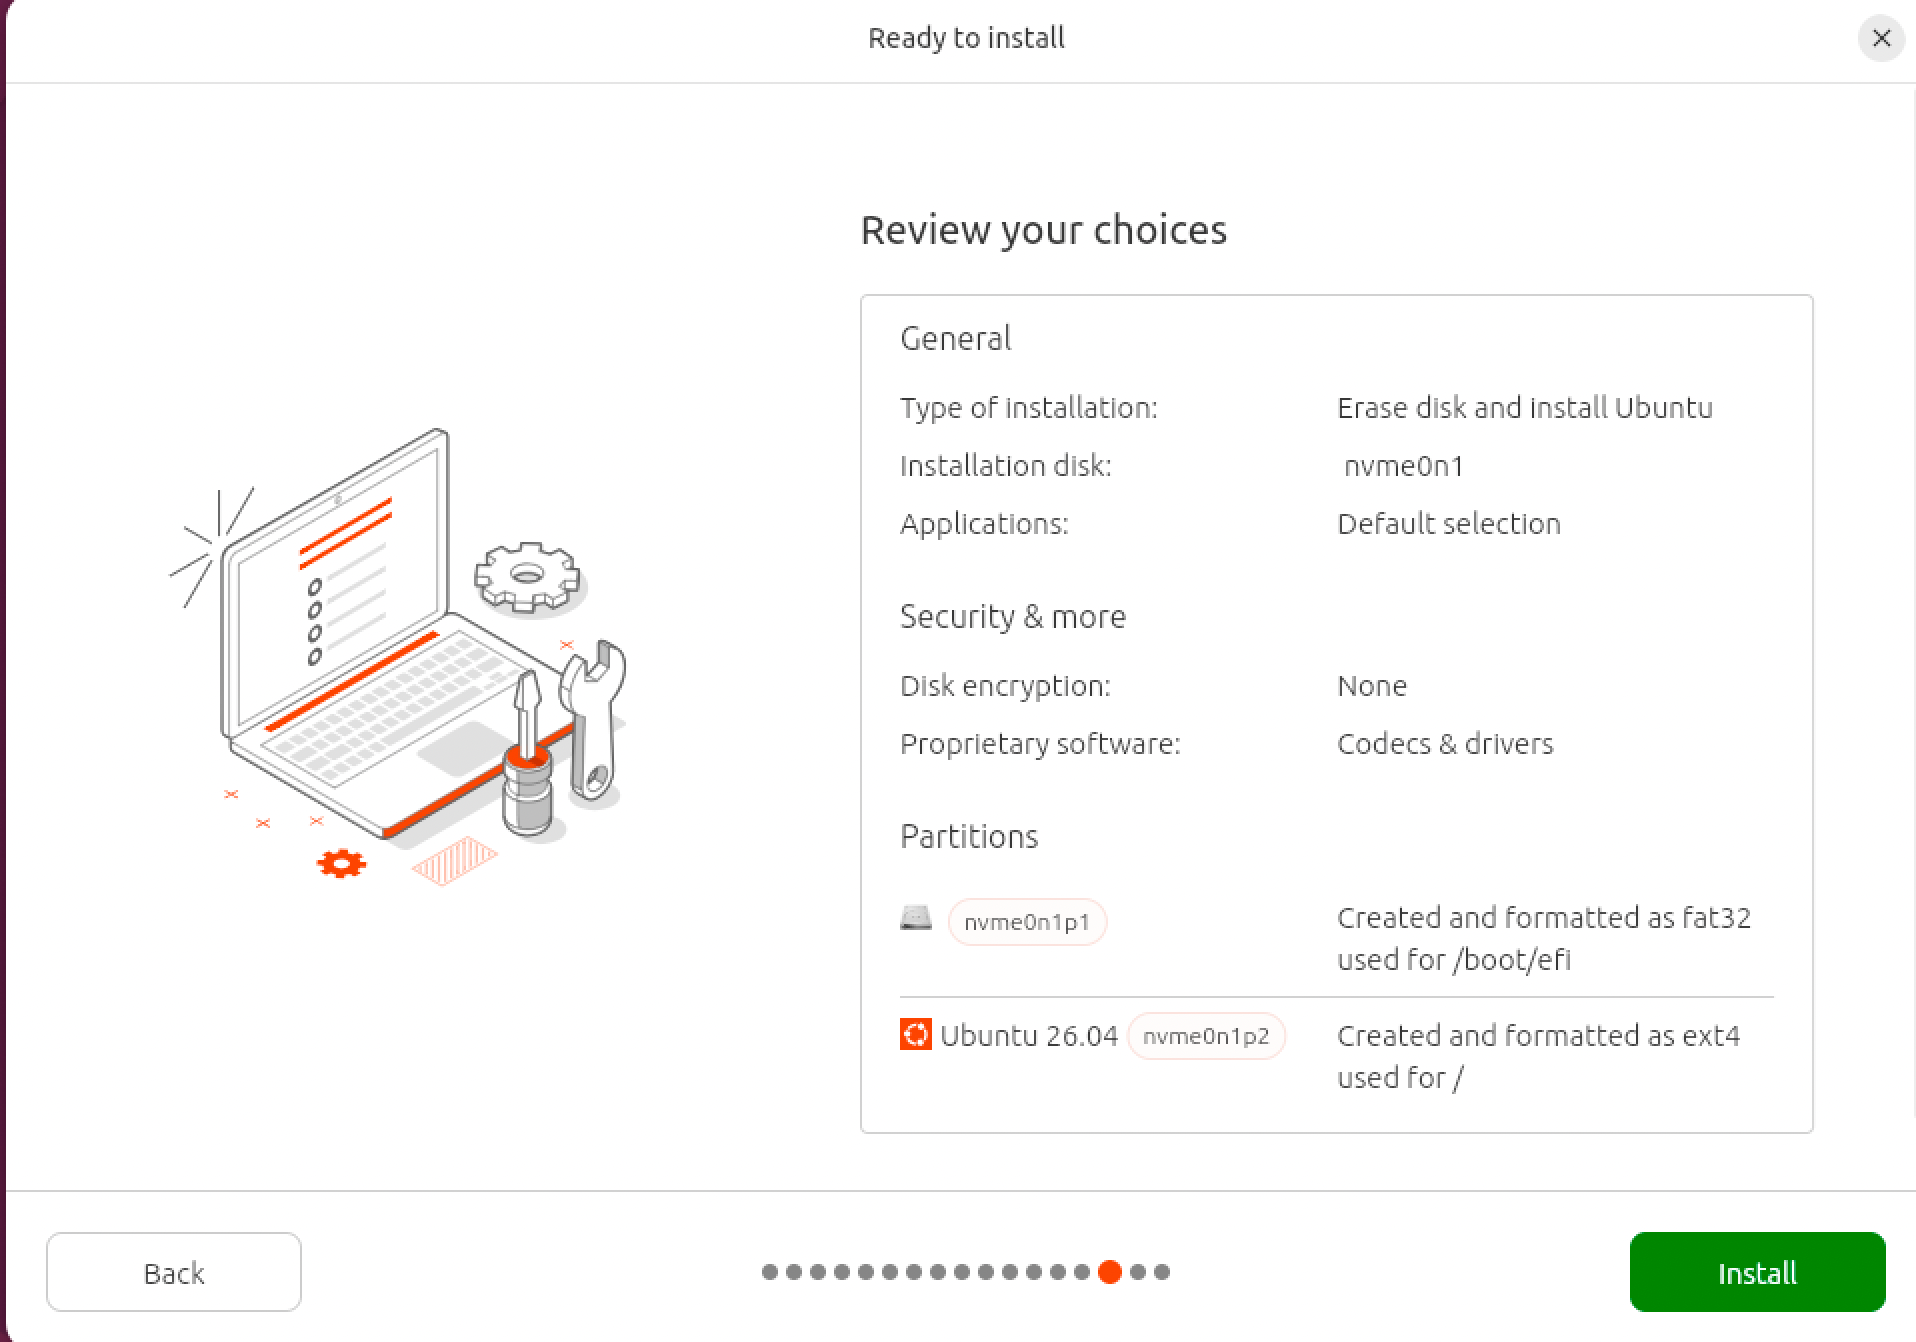The image size is (1916, 1342).
Task: Click the small orange gear icon
Action: 341,863
